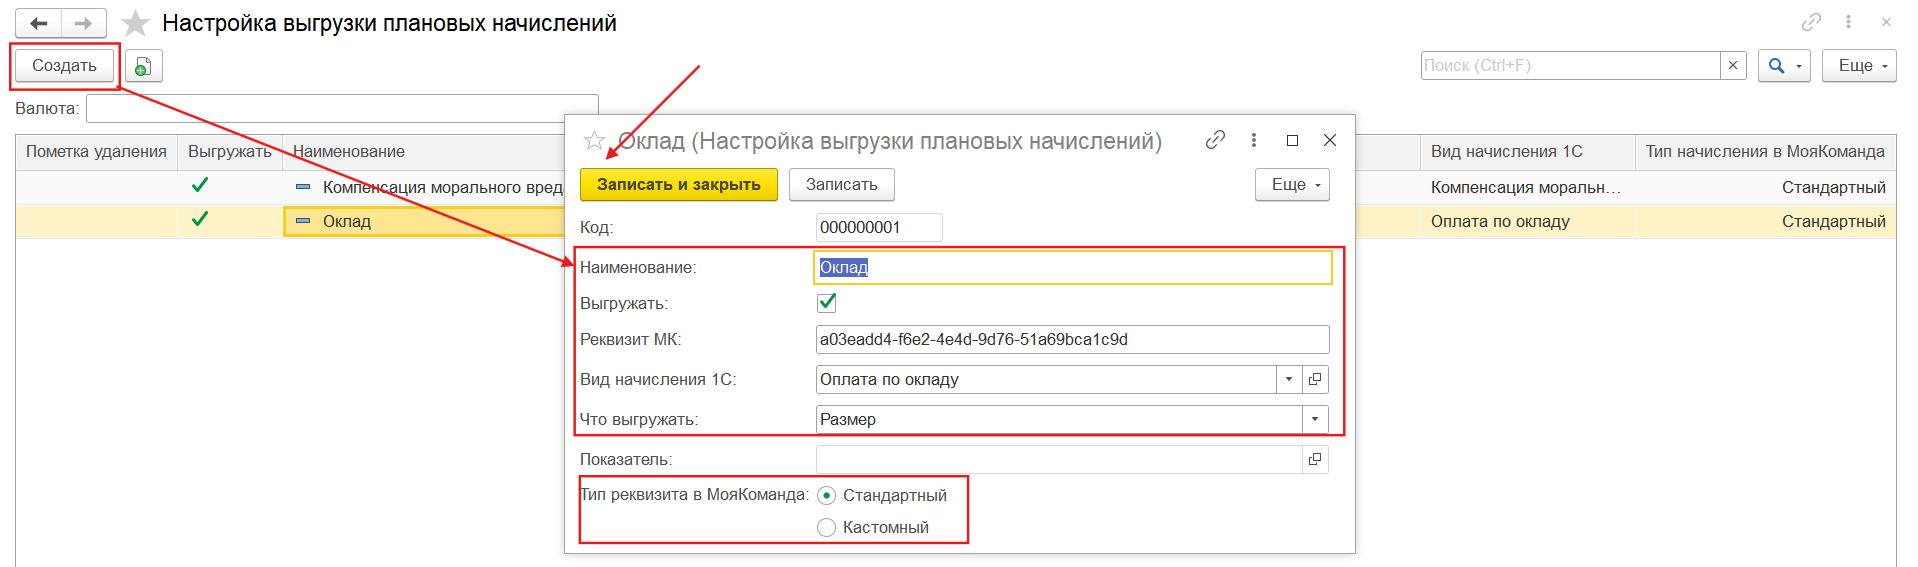Open Вид начисления 1С linked item icon

1315,379
